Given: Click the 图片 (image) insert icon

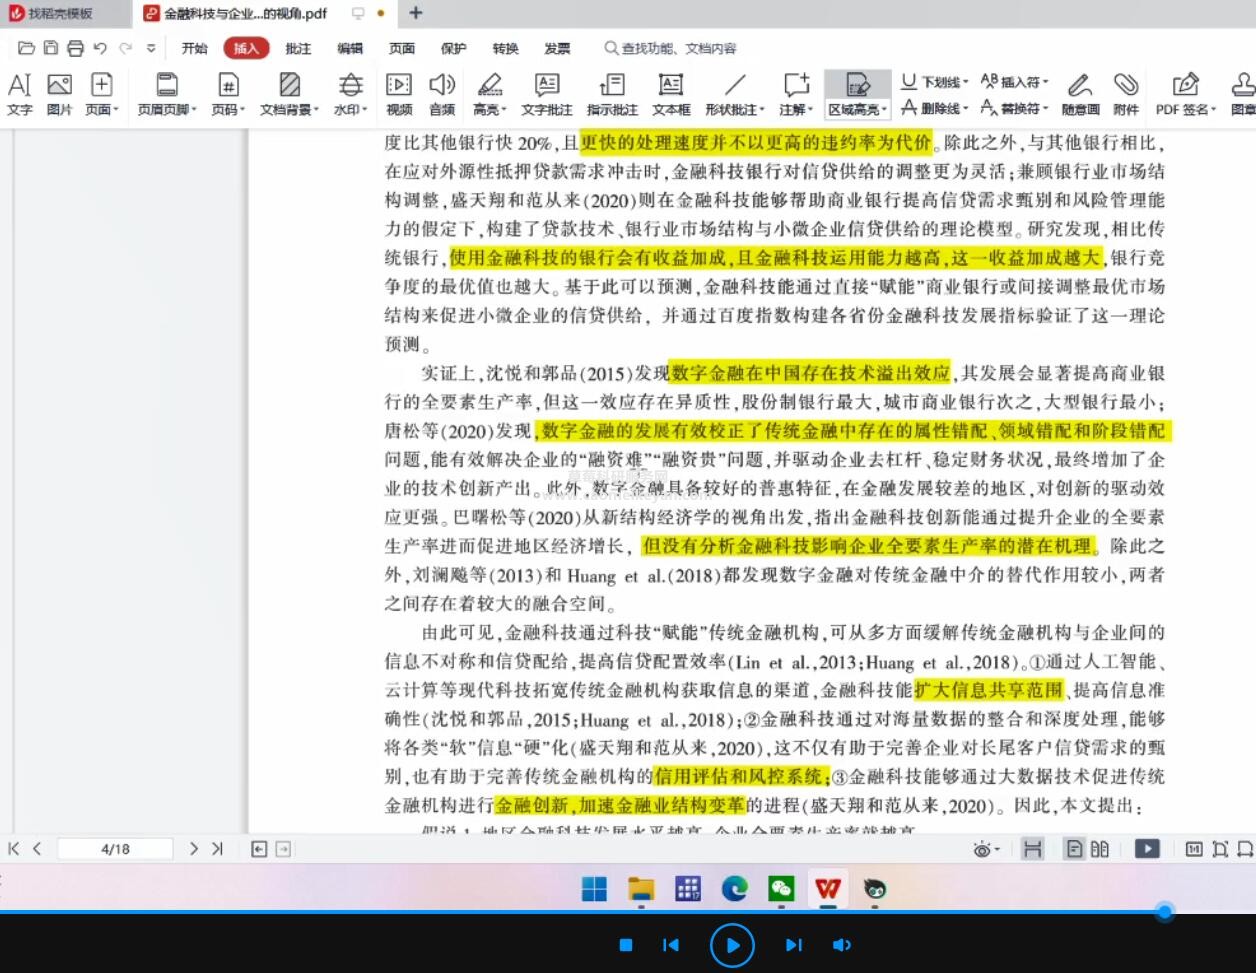Looking at the screenshot, I should (59, 94).
